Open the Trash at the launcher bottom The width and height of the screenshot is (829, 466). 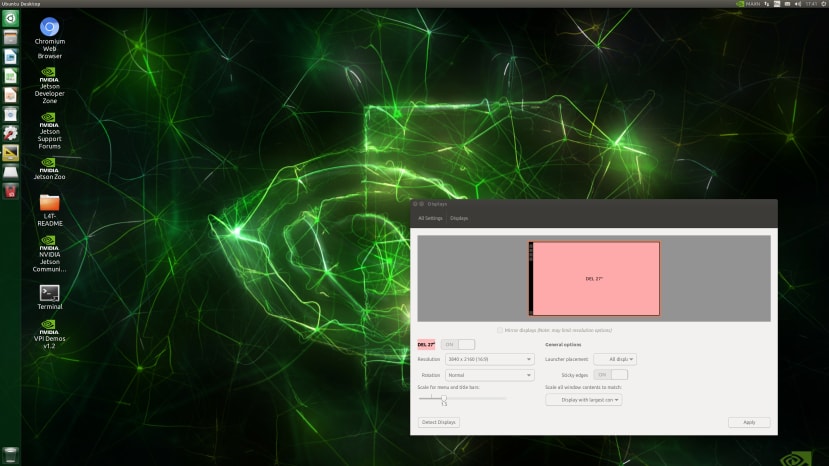pyautogui.click(x=10, y=455)
